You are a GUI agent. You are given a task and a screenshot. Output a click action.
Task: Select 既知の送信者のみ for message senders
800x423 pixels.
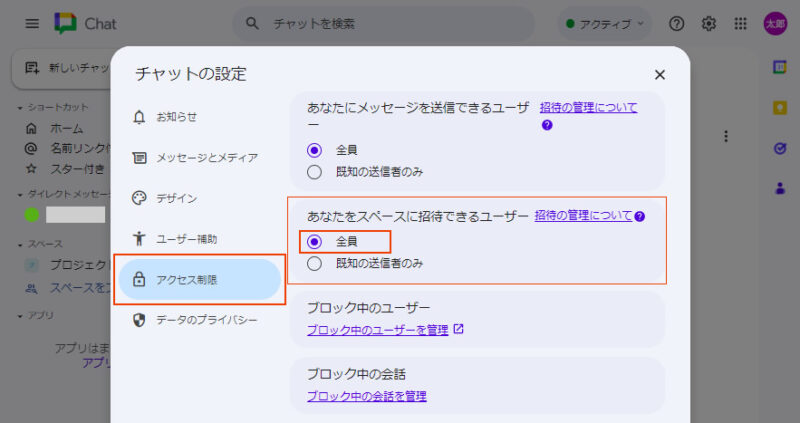point(315,172)
